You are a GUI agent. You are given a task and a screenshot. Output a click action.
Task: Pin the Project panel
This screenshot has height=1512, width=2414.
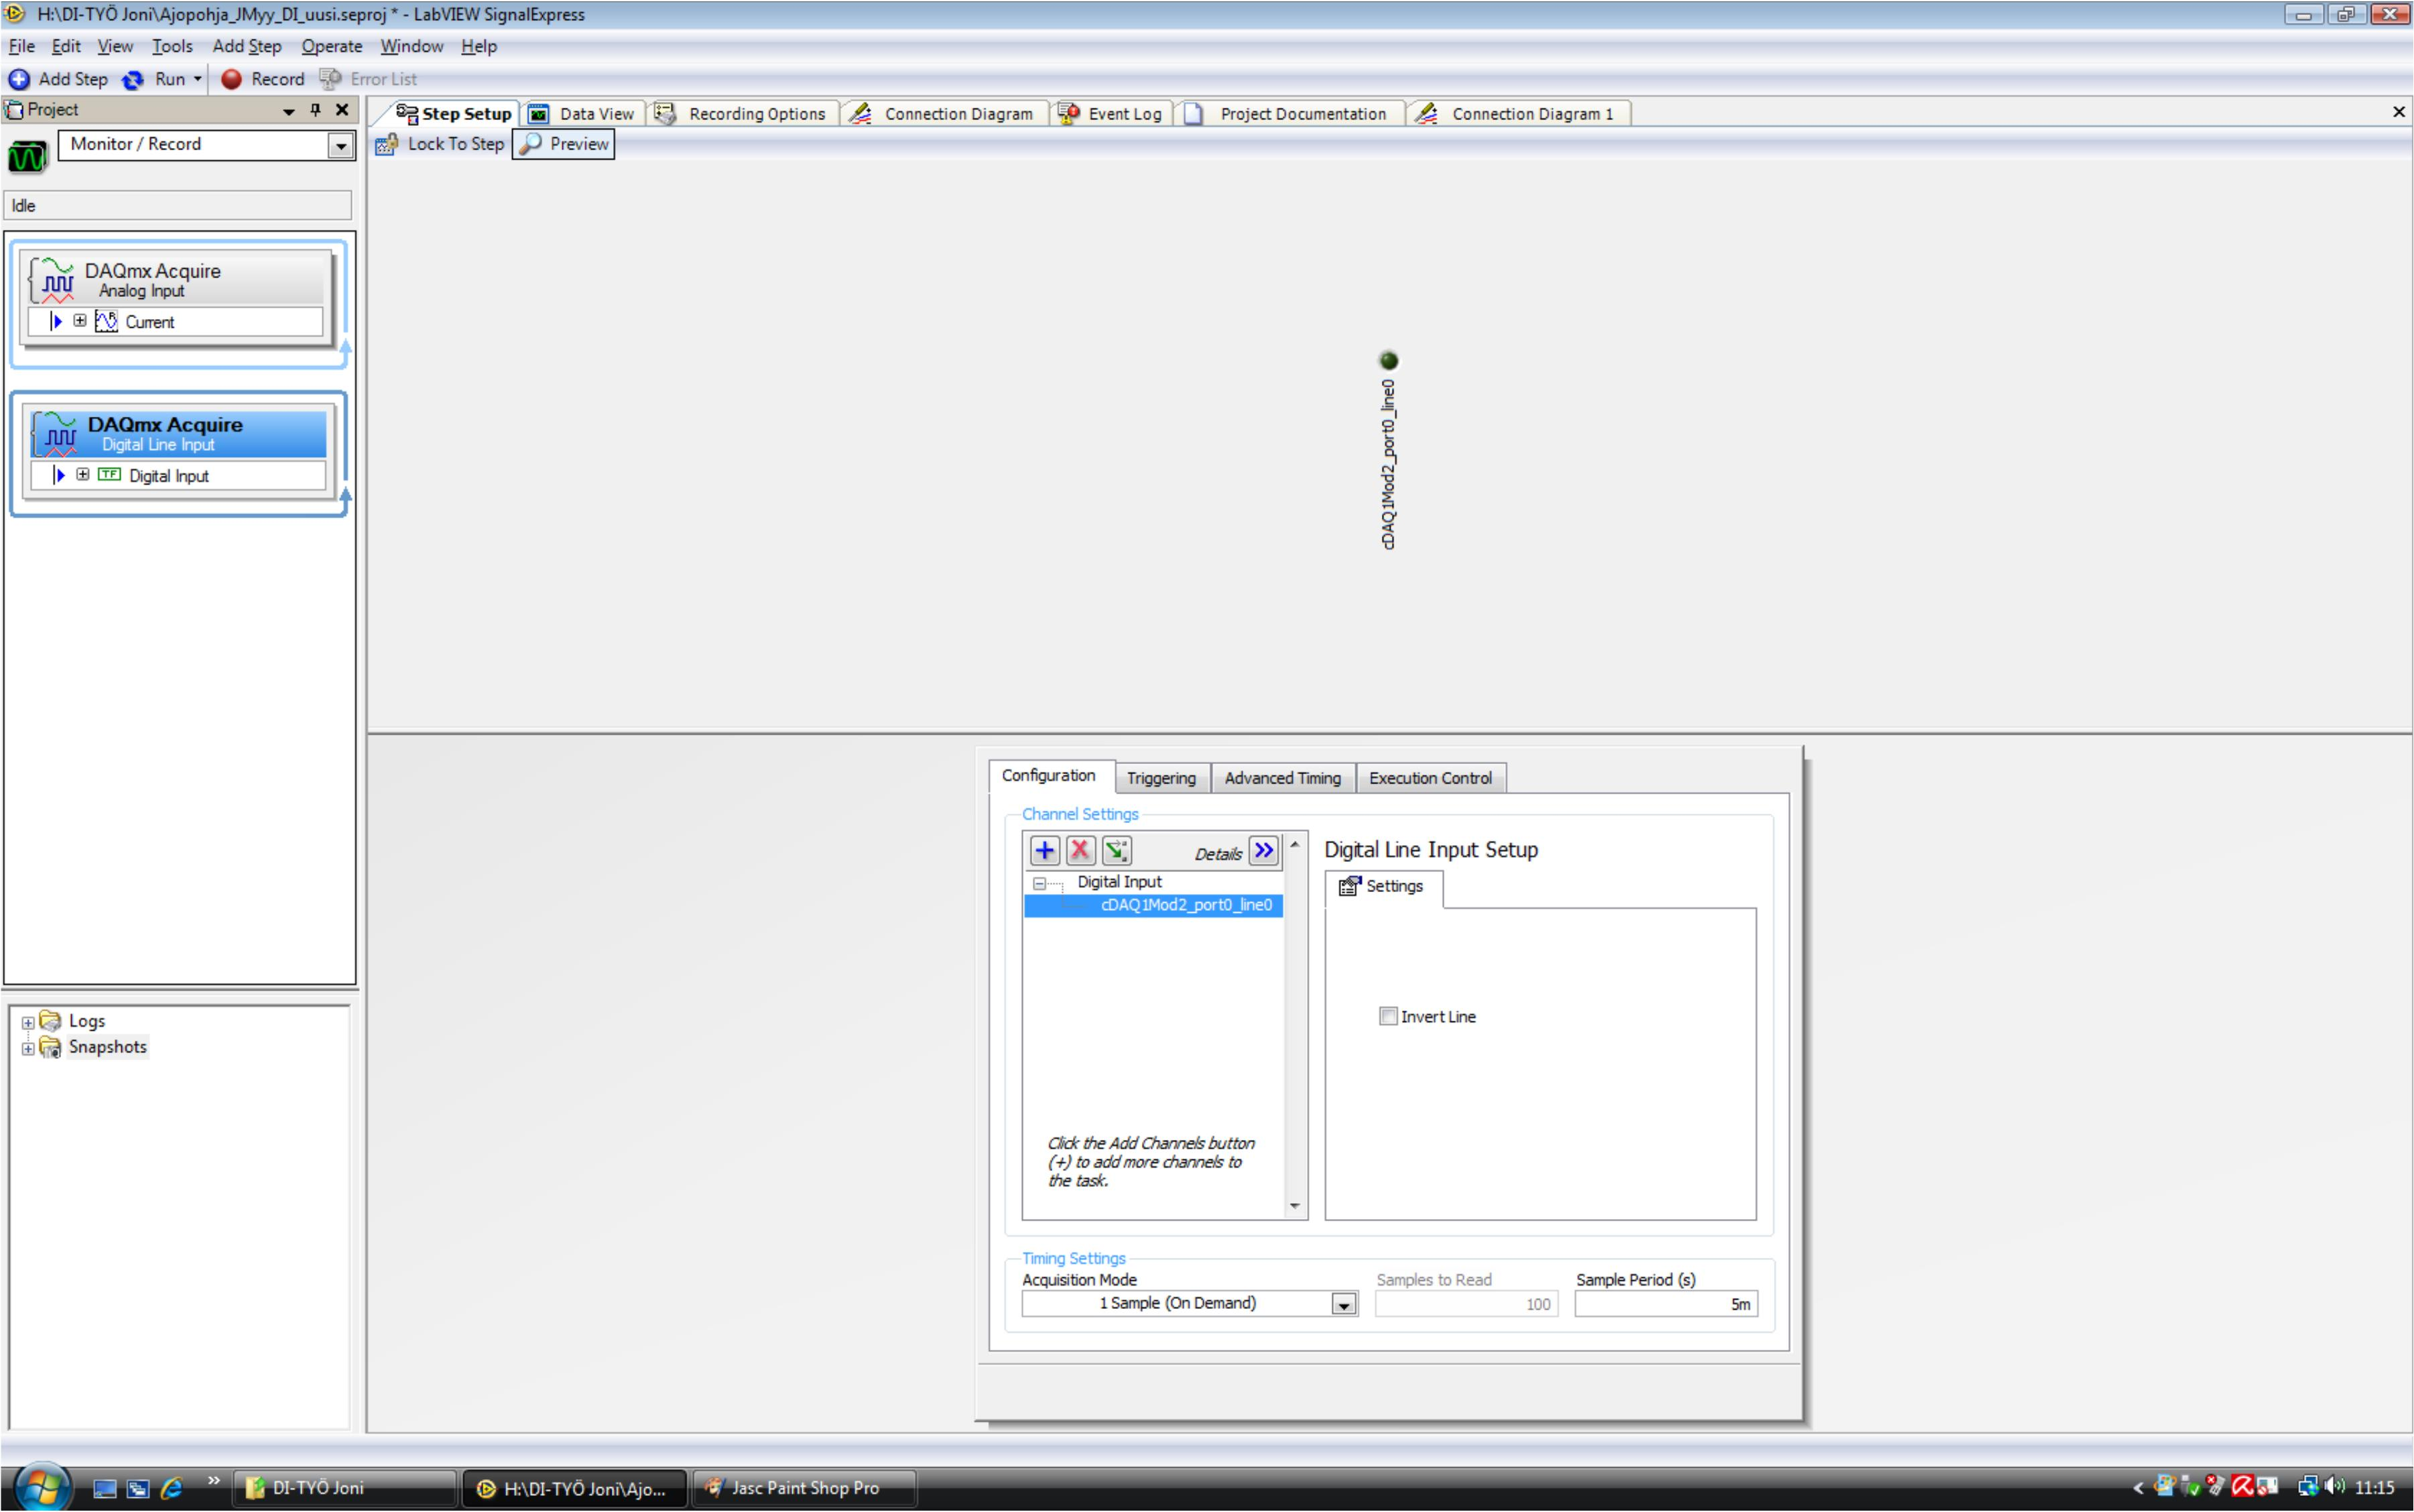pyautogui.click(x=316, y=110)
